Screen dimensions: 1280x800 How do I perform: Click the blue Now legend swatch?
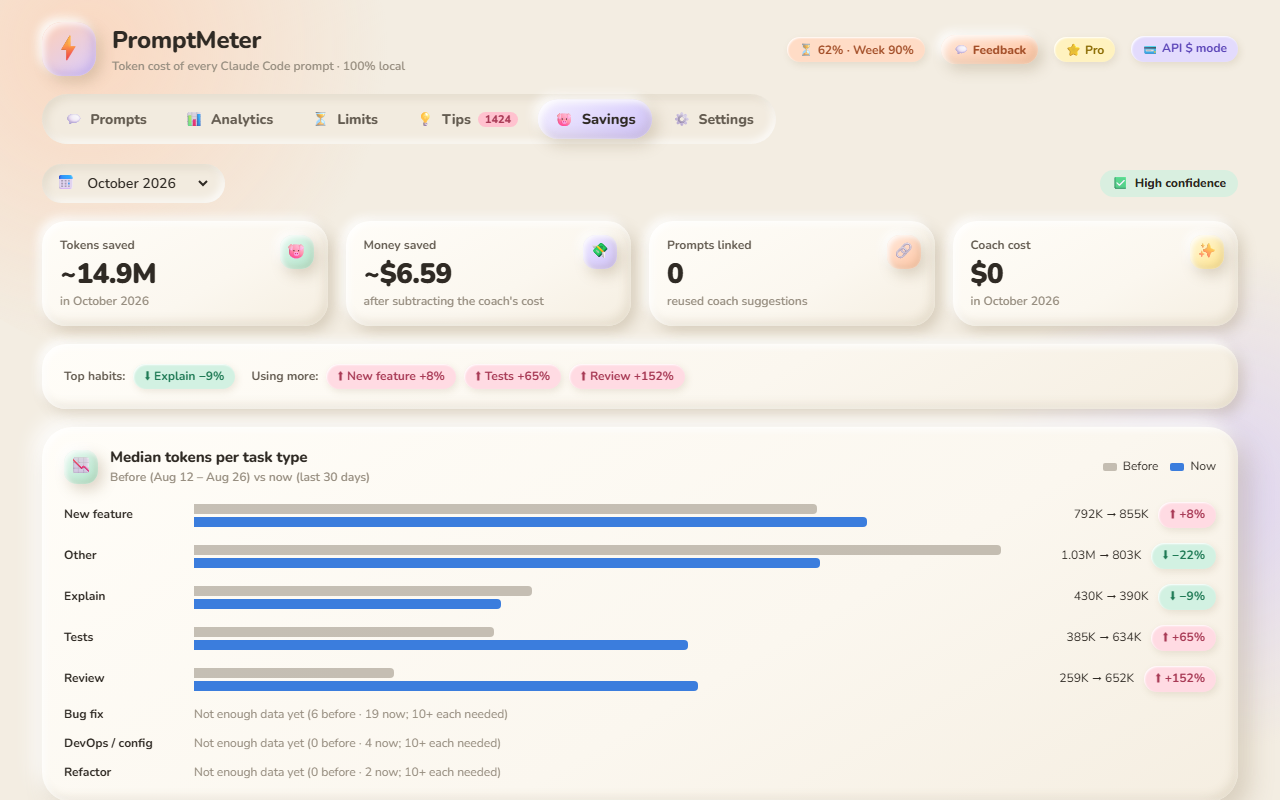coord(1177,467)
